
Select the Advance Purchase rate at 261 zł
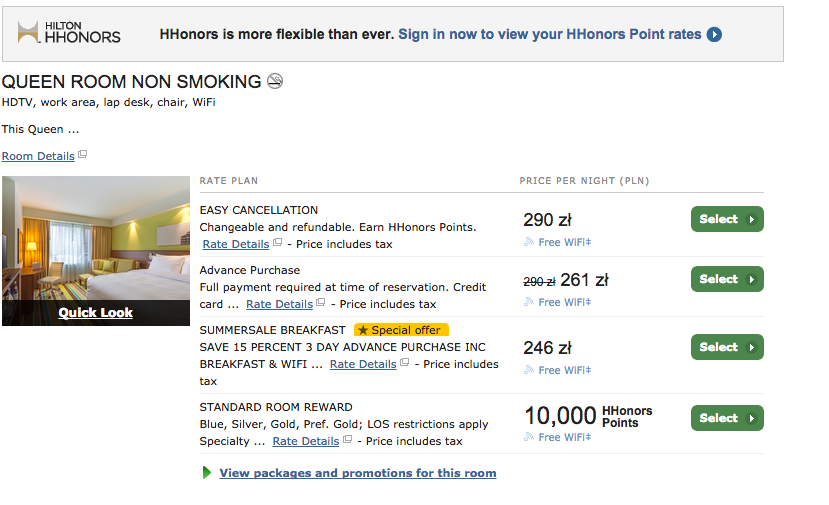(727, 279)
